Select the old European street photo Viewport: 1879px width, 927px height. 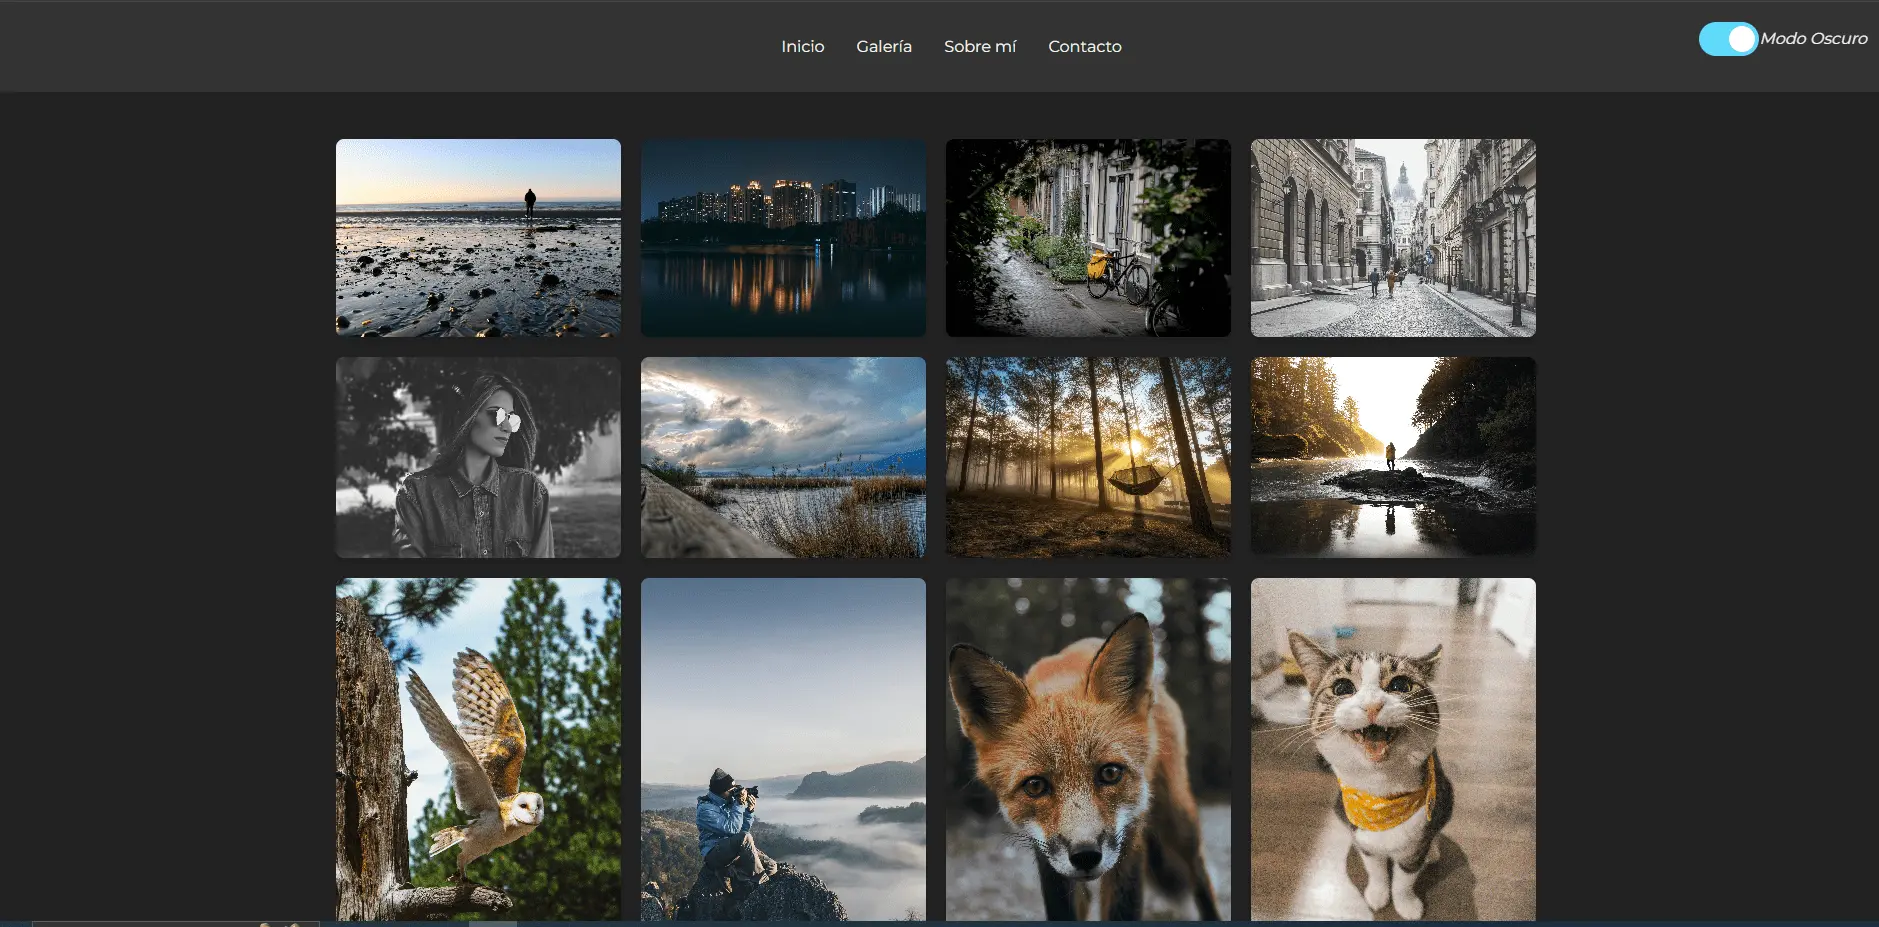(1393, 237)
